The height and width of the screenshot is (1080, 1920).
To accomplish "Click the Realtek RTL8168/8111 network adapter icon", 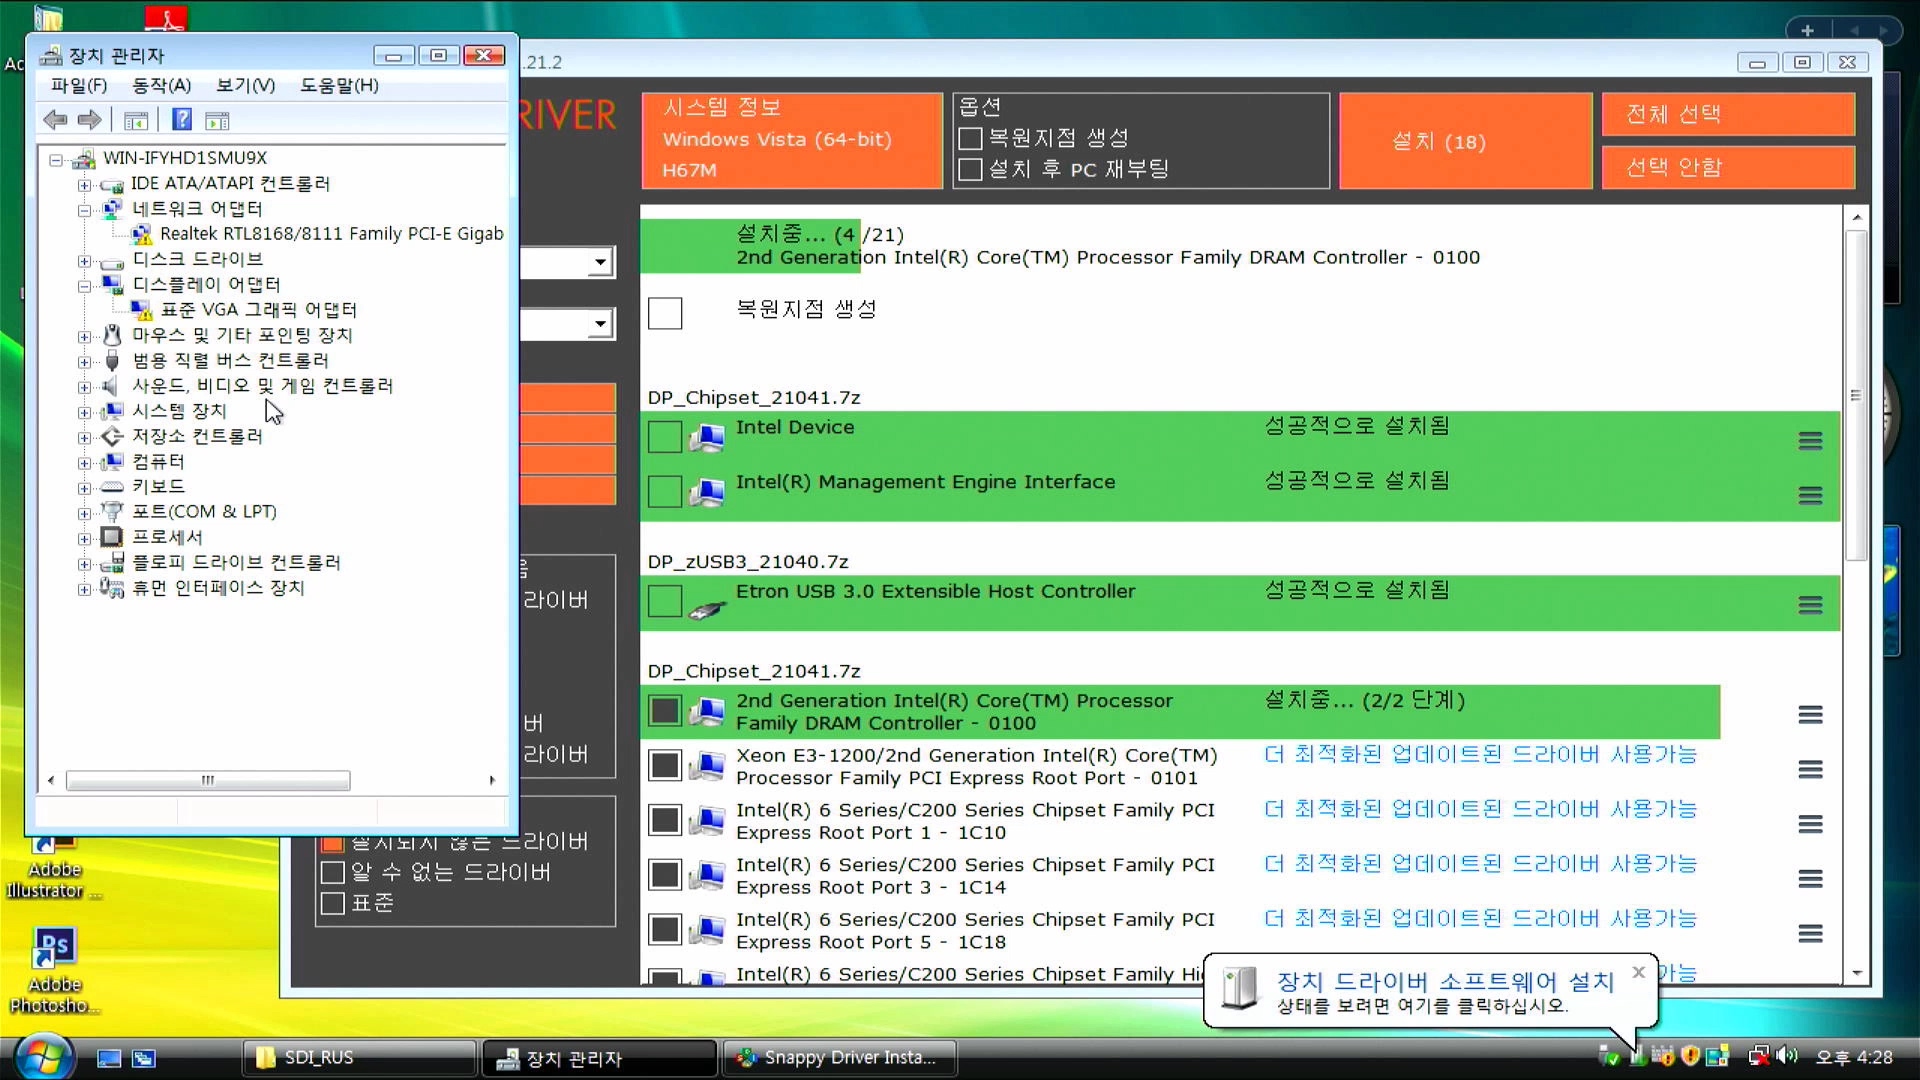I will coord(142,234).
